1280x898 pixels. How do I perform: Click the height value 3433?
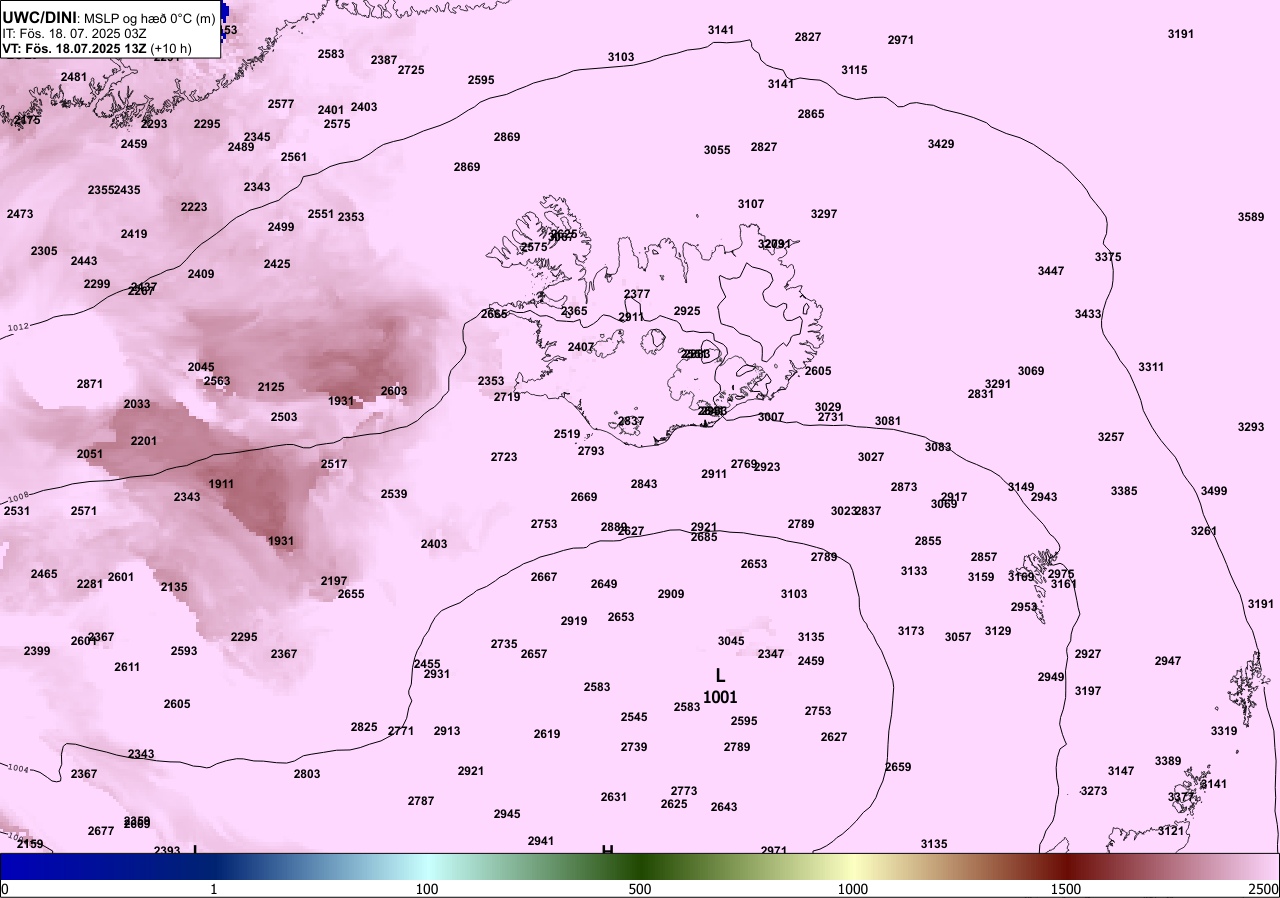point(1088,314)
